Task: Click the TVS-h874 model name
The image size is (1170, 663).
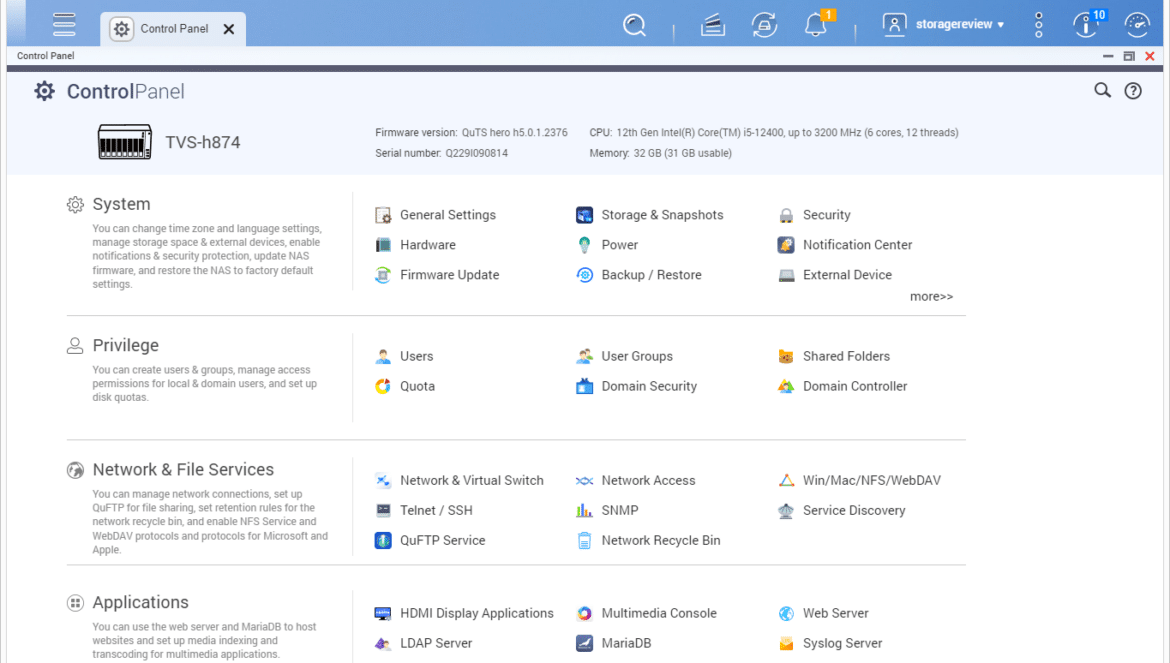Action: tap(202, 142)
